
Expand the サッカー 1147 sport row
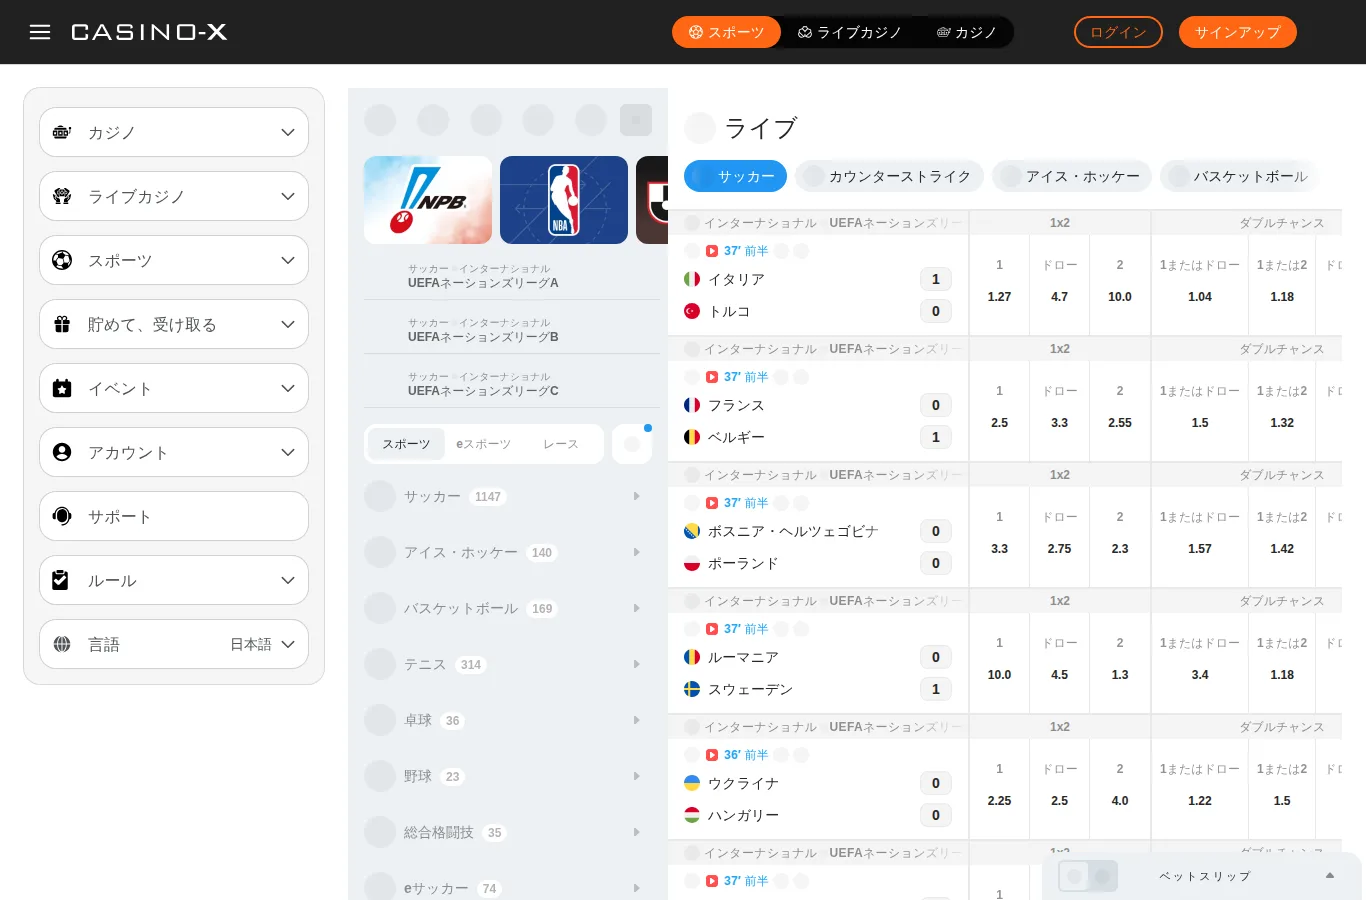(508, 496)
